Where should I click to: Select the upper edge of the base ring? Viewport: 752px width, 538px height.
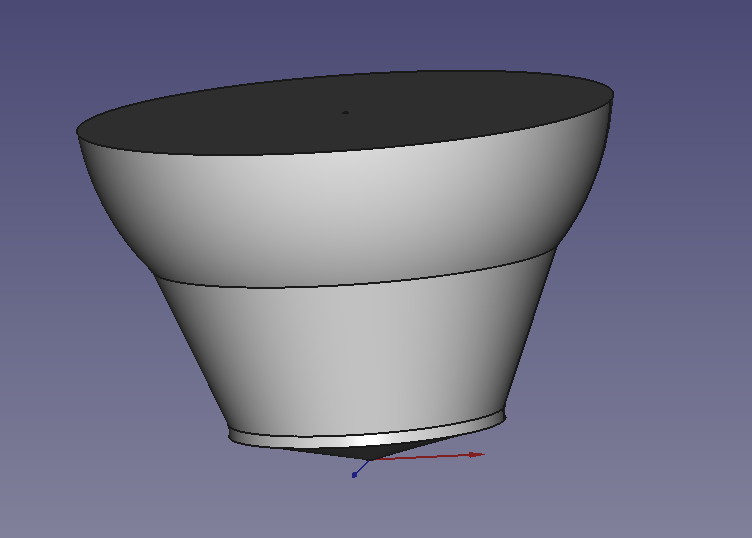330,437
